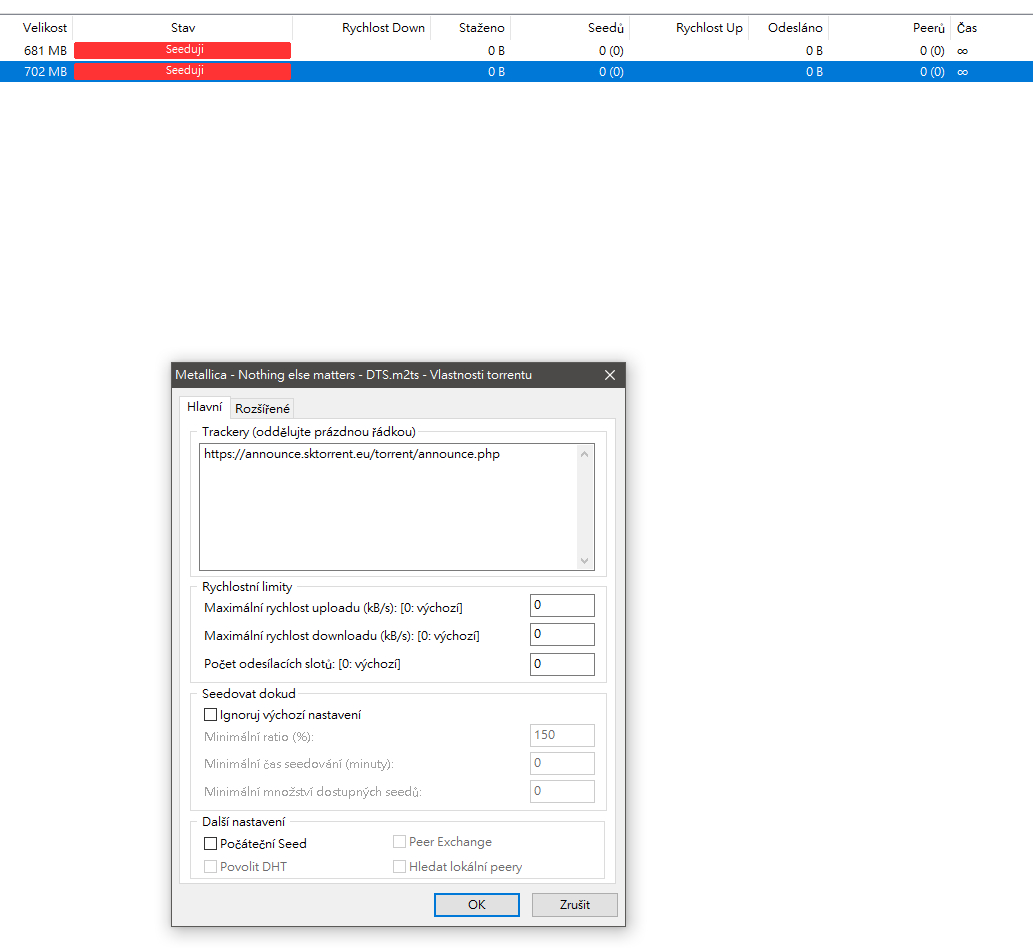Focus the maximum download speed field

(x=562, y=634)
